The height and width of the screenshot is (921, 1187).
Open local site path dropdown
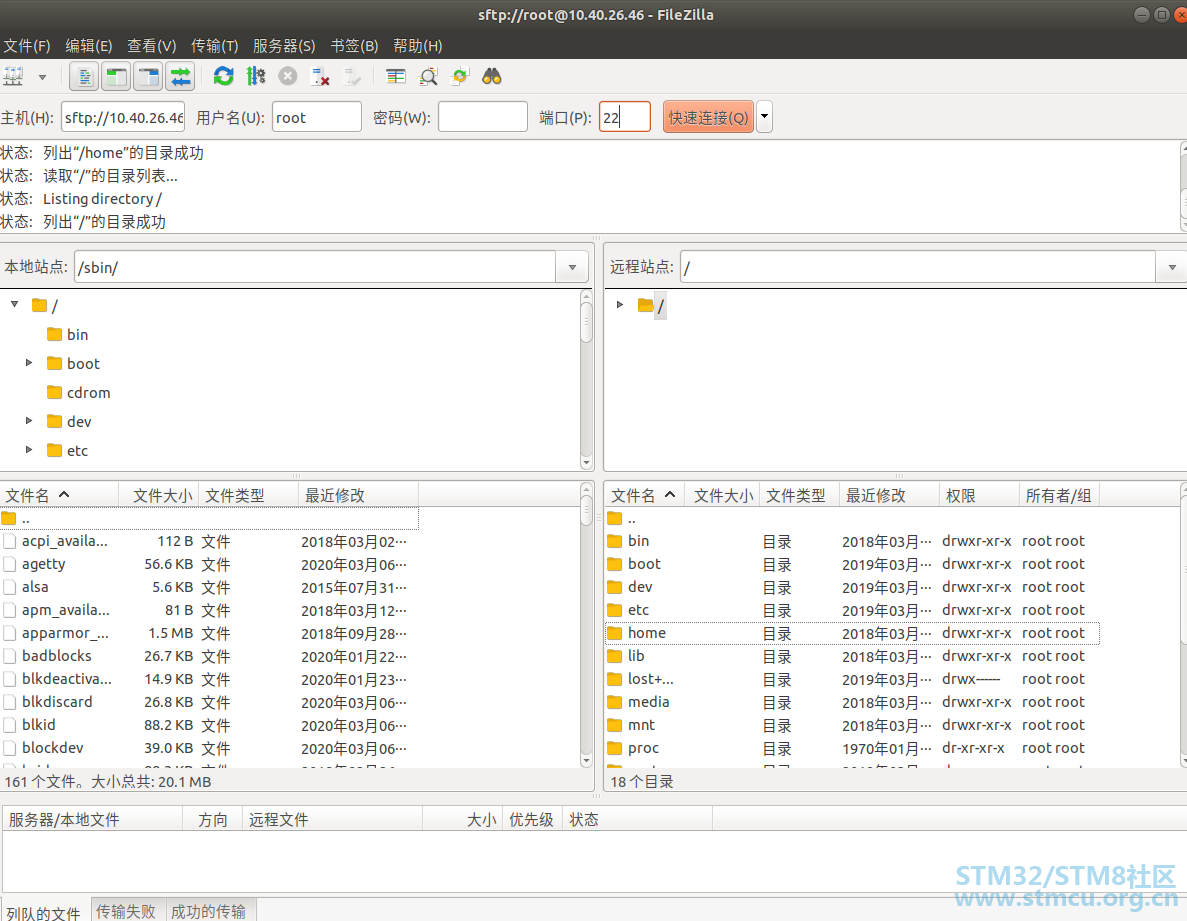pyautogui.click(x=572, y=267)
